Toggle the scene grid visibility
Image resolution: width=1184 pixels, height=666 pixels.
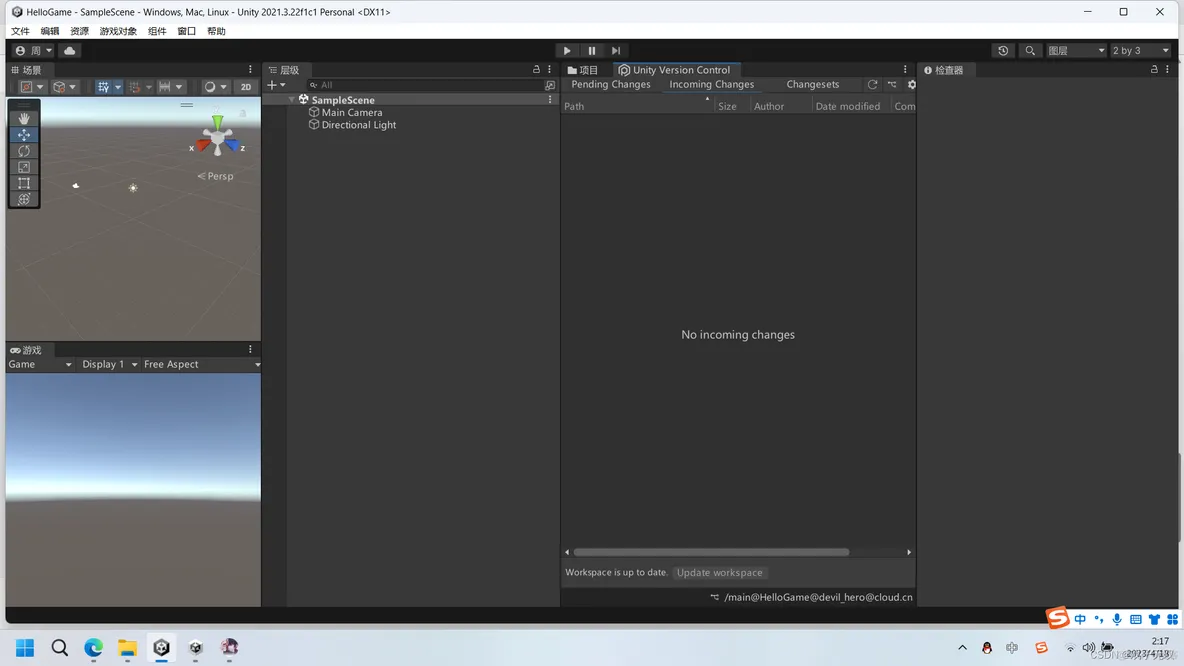click(103, 87)
